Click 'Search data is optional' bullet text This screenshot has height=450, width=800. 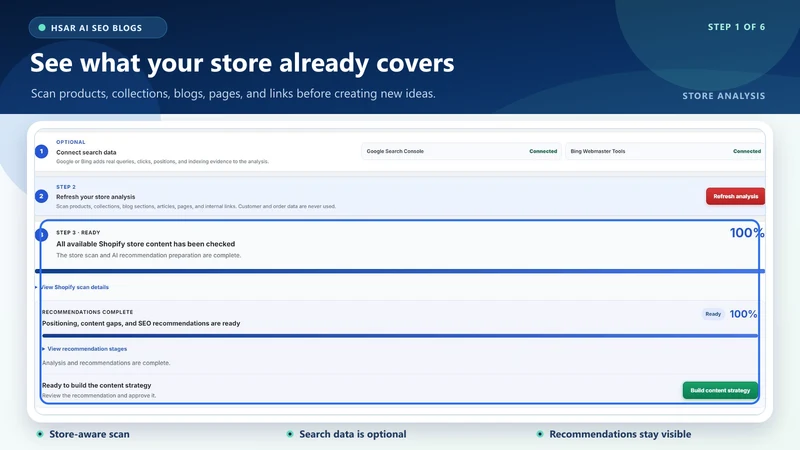click(353, 434)
